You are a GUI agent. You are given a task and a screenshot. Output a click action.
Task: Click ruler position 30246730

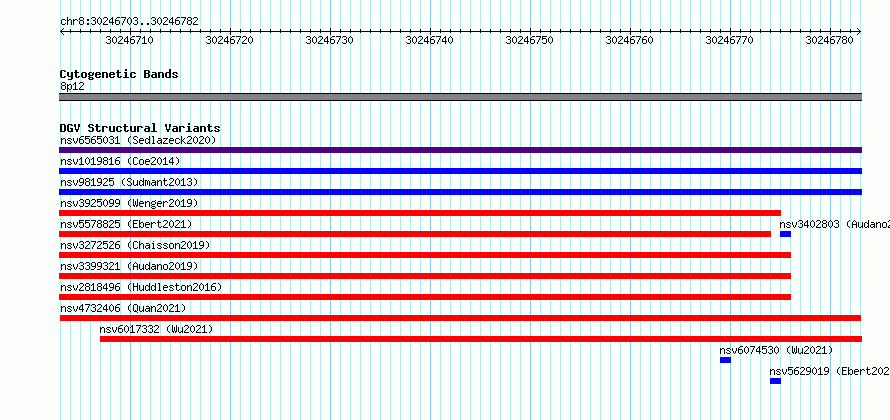click(x=329, y=40)
